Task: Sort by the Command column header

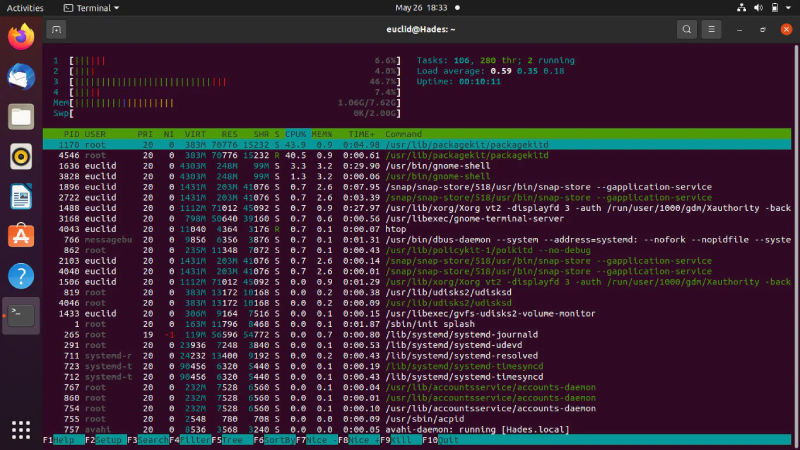Action: pyautogui.click(x=403, y=134)
